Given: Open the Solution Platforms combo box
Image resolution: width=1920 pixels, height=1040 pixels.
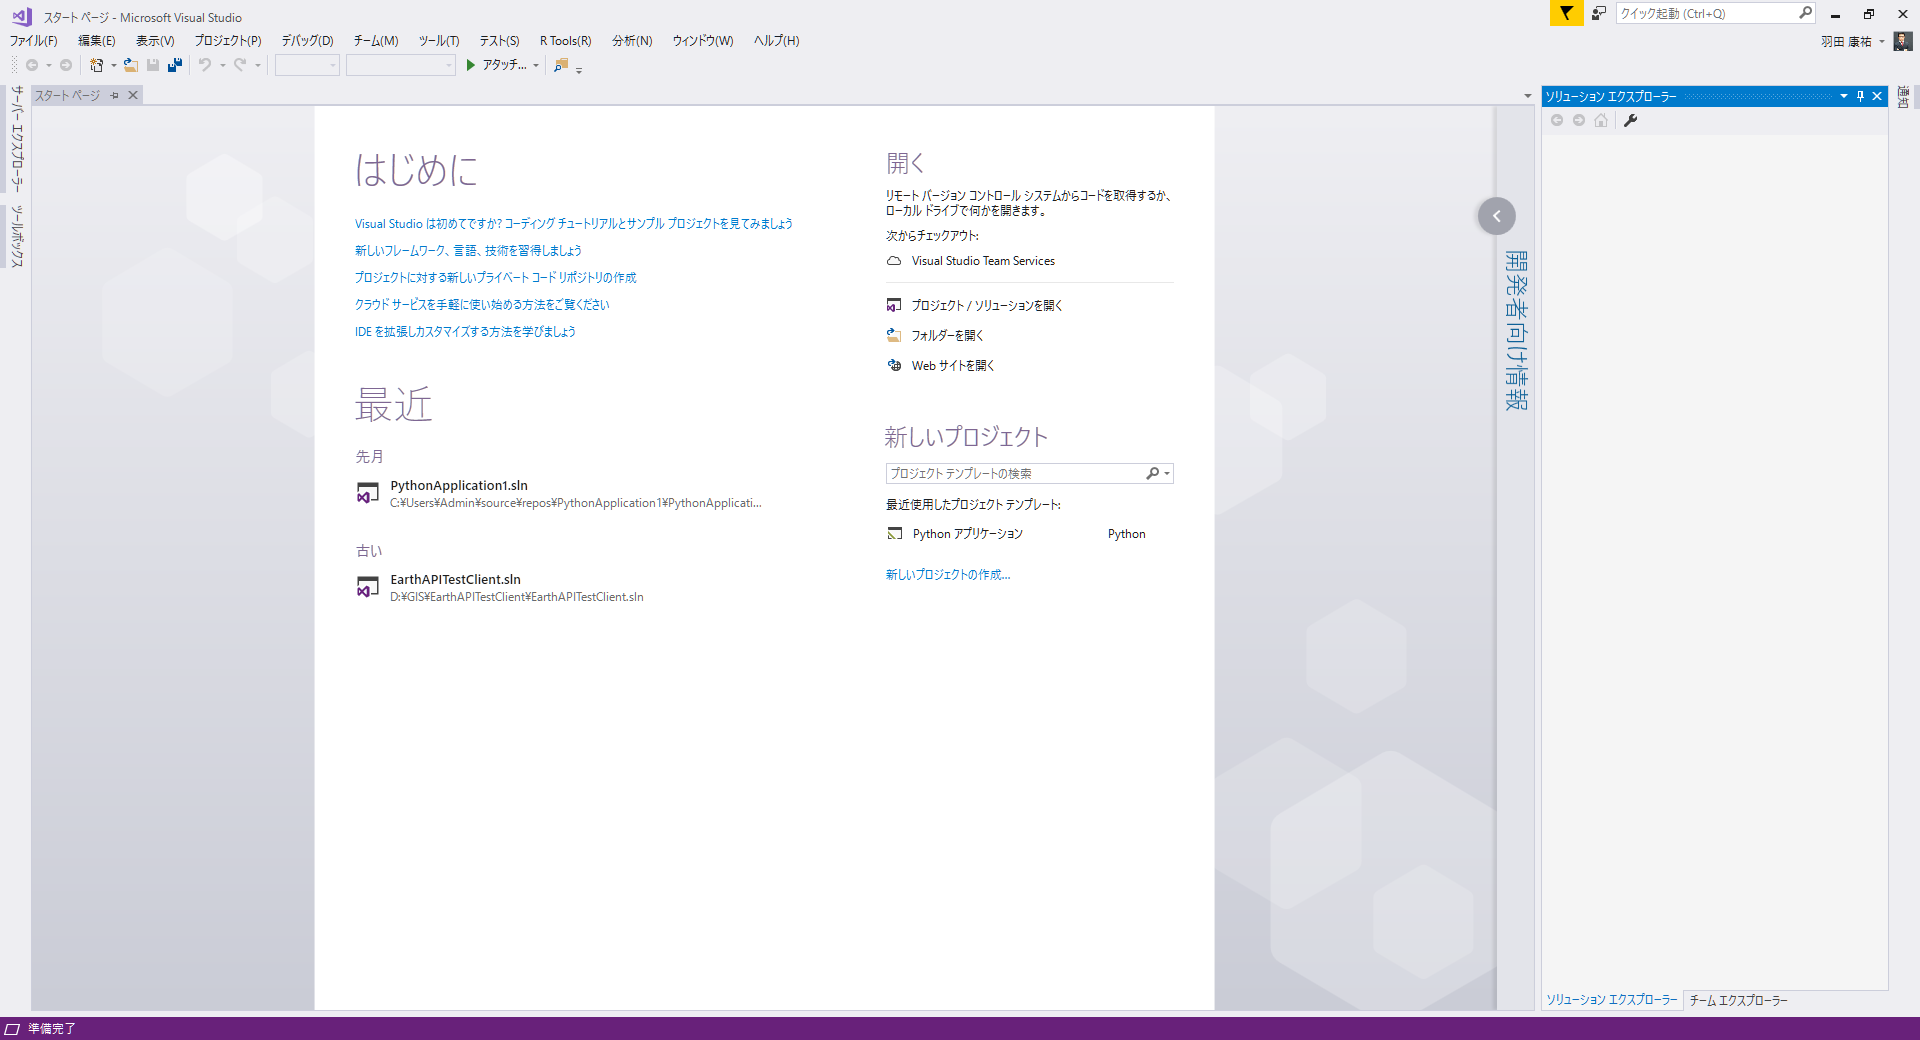Looking at the screenshot, I should coord(401,65).
